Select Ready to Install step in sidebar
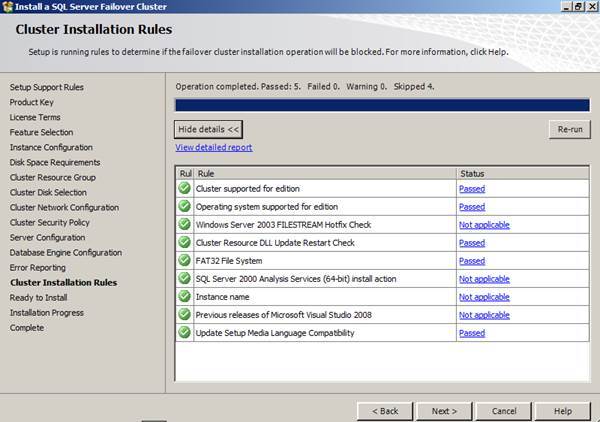This screenshot has height=422, width=600. 38,297
